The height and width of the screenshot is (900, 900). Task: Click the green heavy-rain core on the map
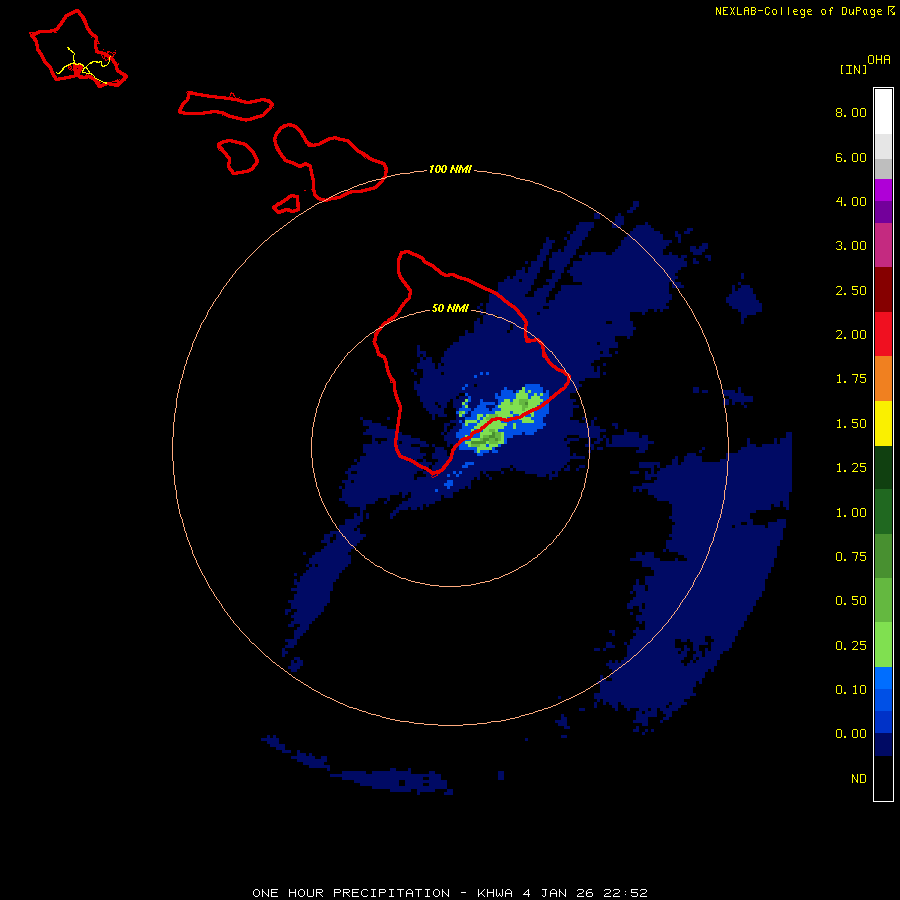[x=501, y=421]
